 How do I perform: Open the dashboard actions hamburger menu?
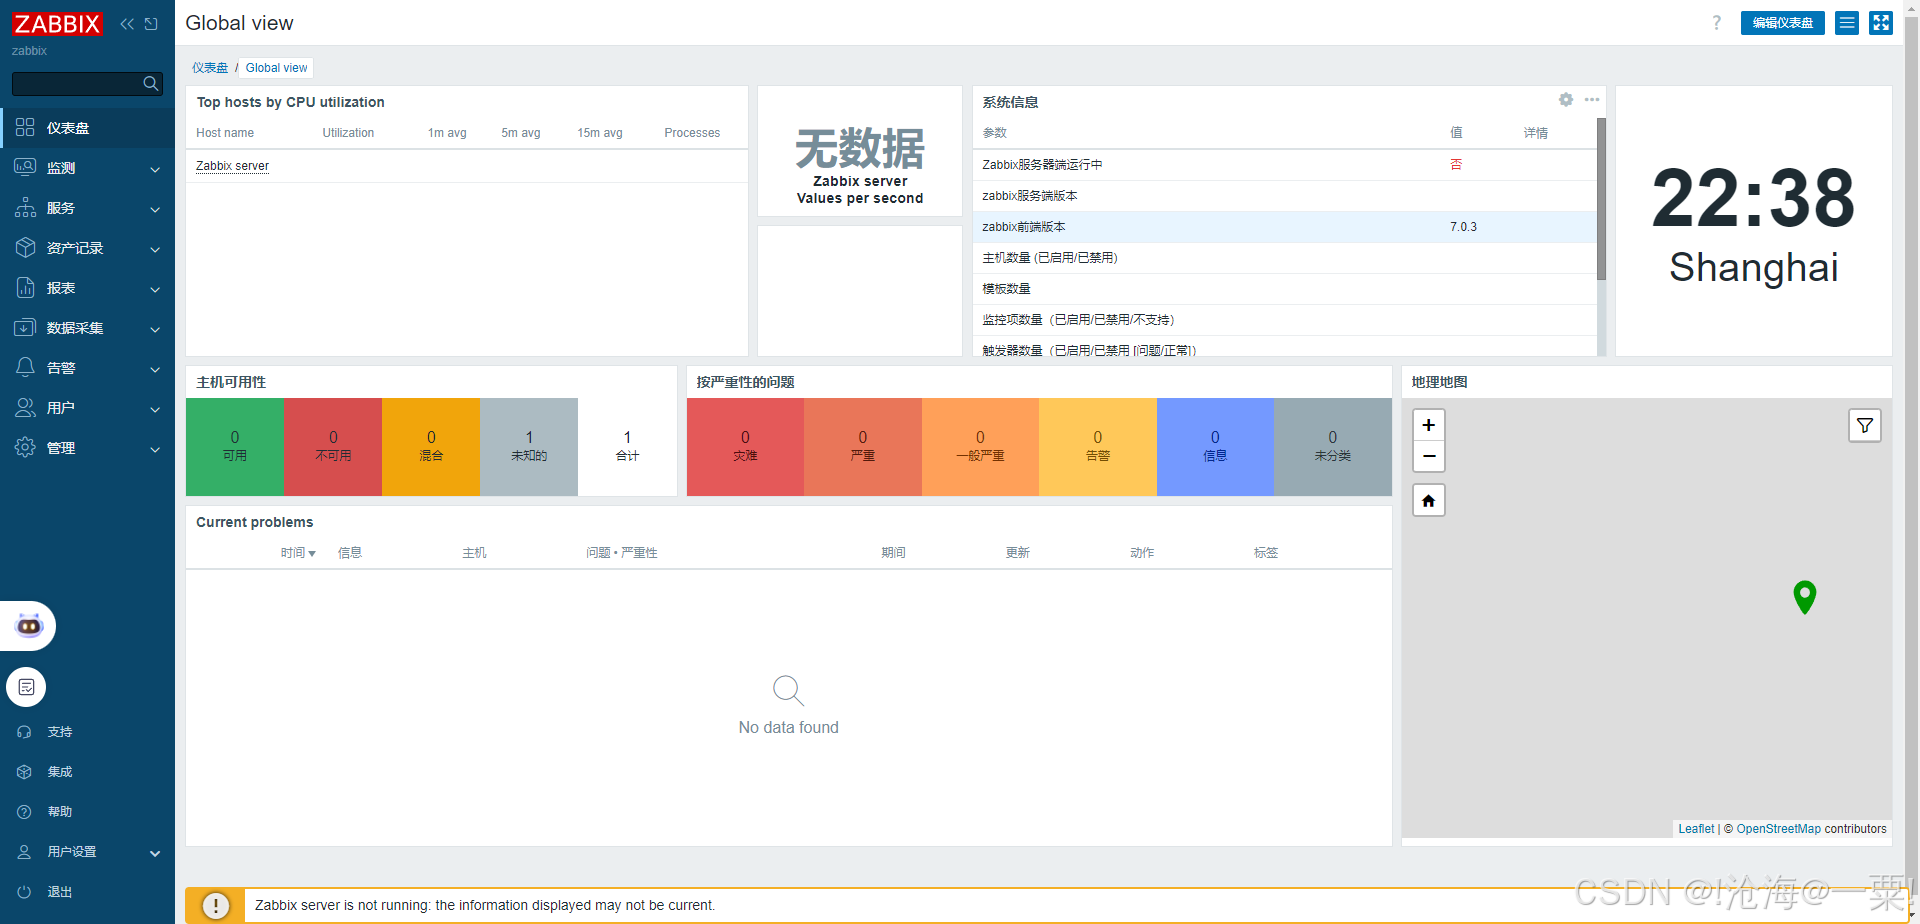[1847, 23]
